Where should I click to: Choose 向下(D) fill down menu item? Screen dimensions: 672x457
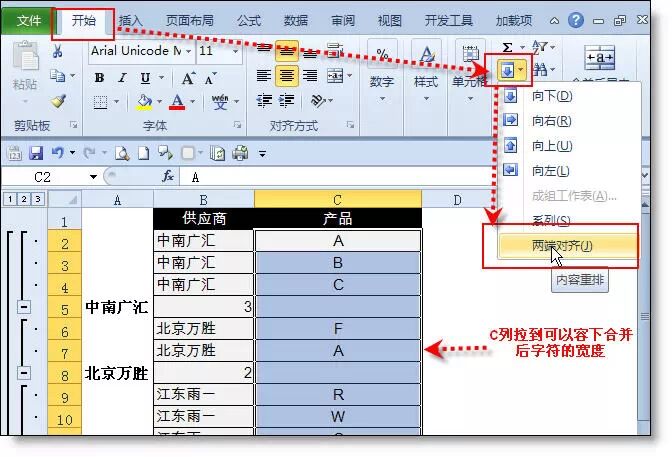pyautogui.click(x=568, y=96)
